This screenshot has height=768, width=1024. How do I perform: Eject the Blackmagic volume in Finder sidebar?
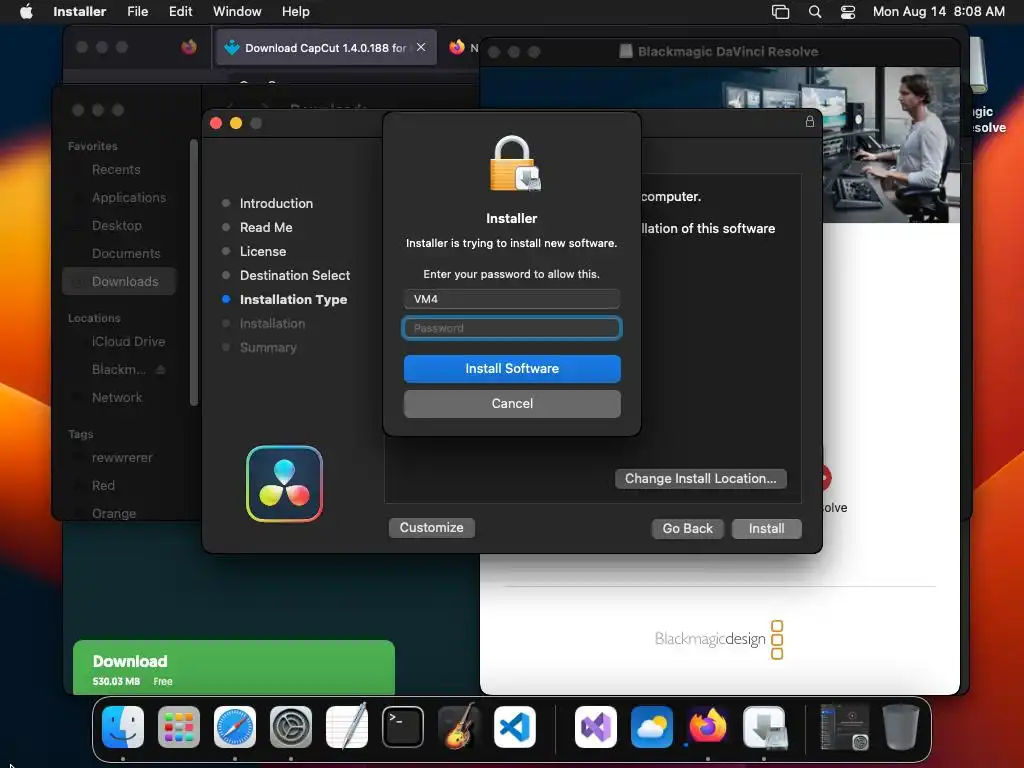(x=161, y=370)
